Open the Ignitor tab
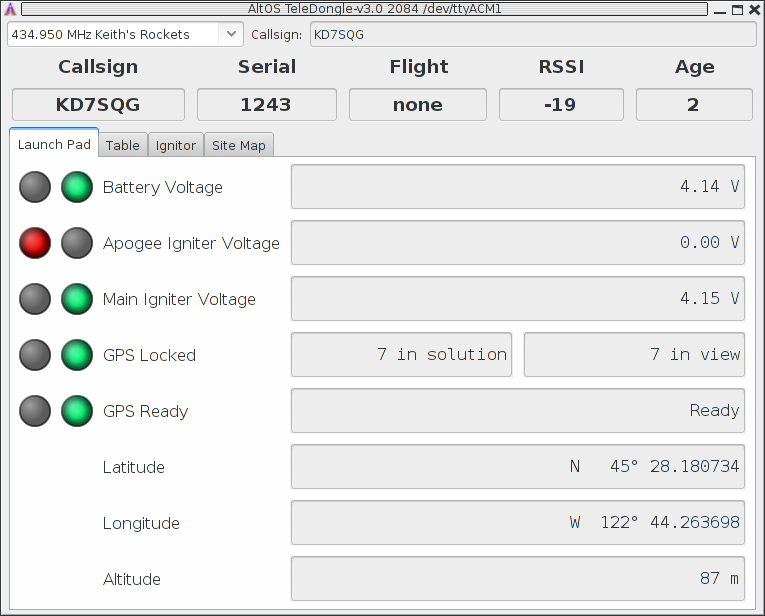This screenshot has width=765, height=616. 176,145
